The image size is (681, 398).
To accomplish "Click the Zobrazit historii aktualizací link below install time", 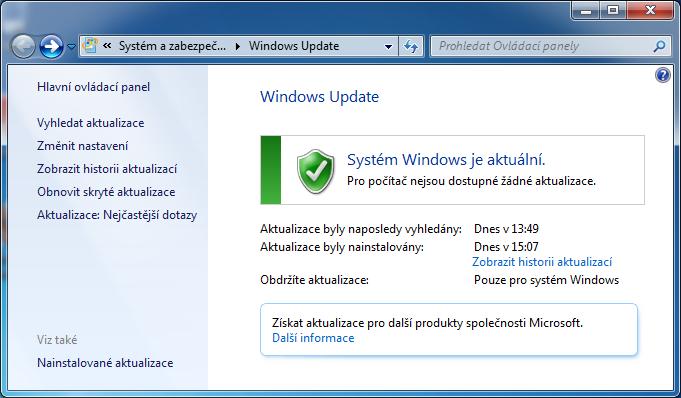I will point(542,262).
